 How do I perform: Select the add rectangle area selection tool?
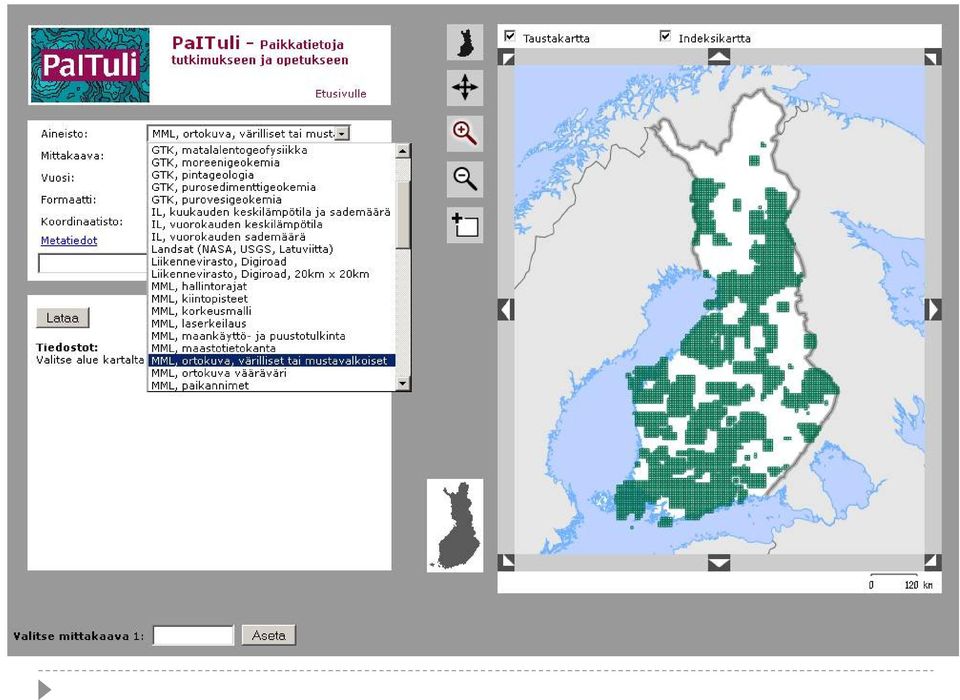(x=465, y=225)
